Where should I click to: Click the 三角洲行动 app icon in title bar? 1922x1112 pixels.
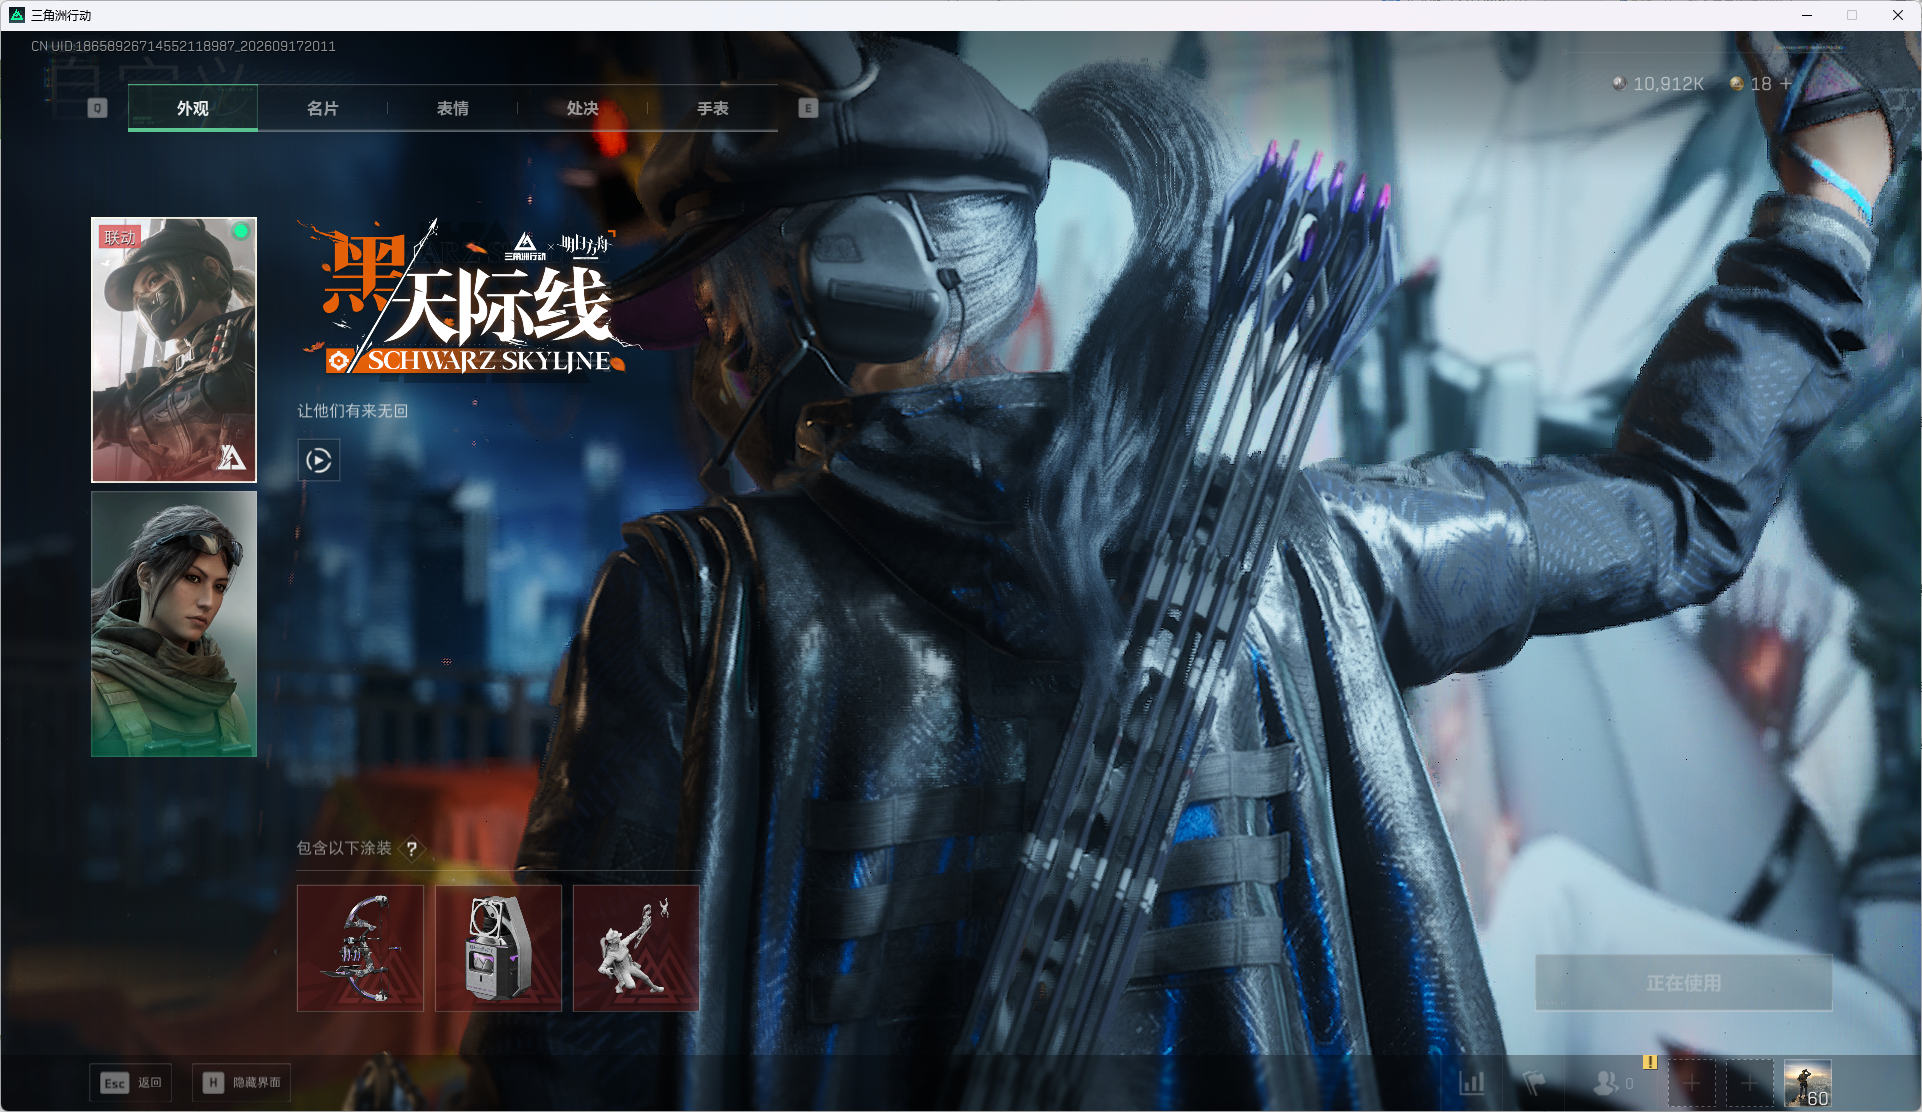(x=16, y=15)
